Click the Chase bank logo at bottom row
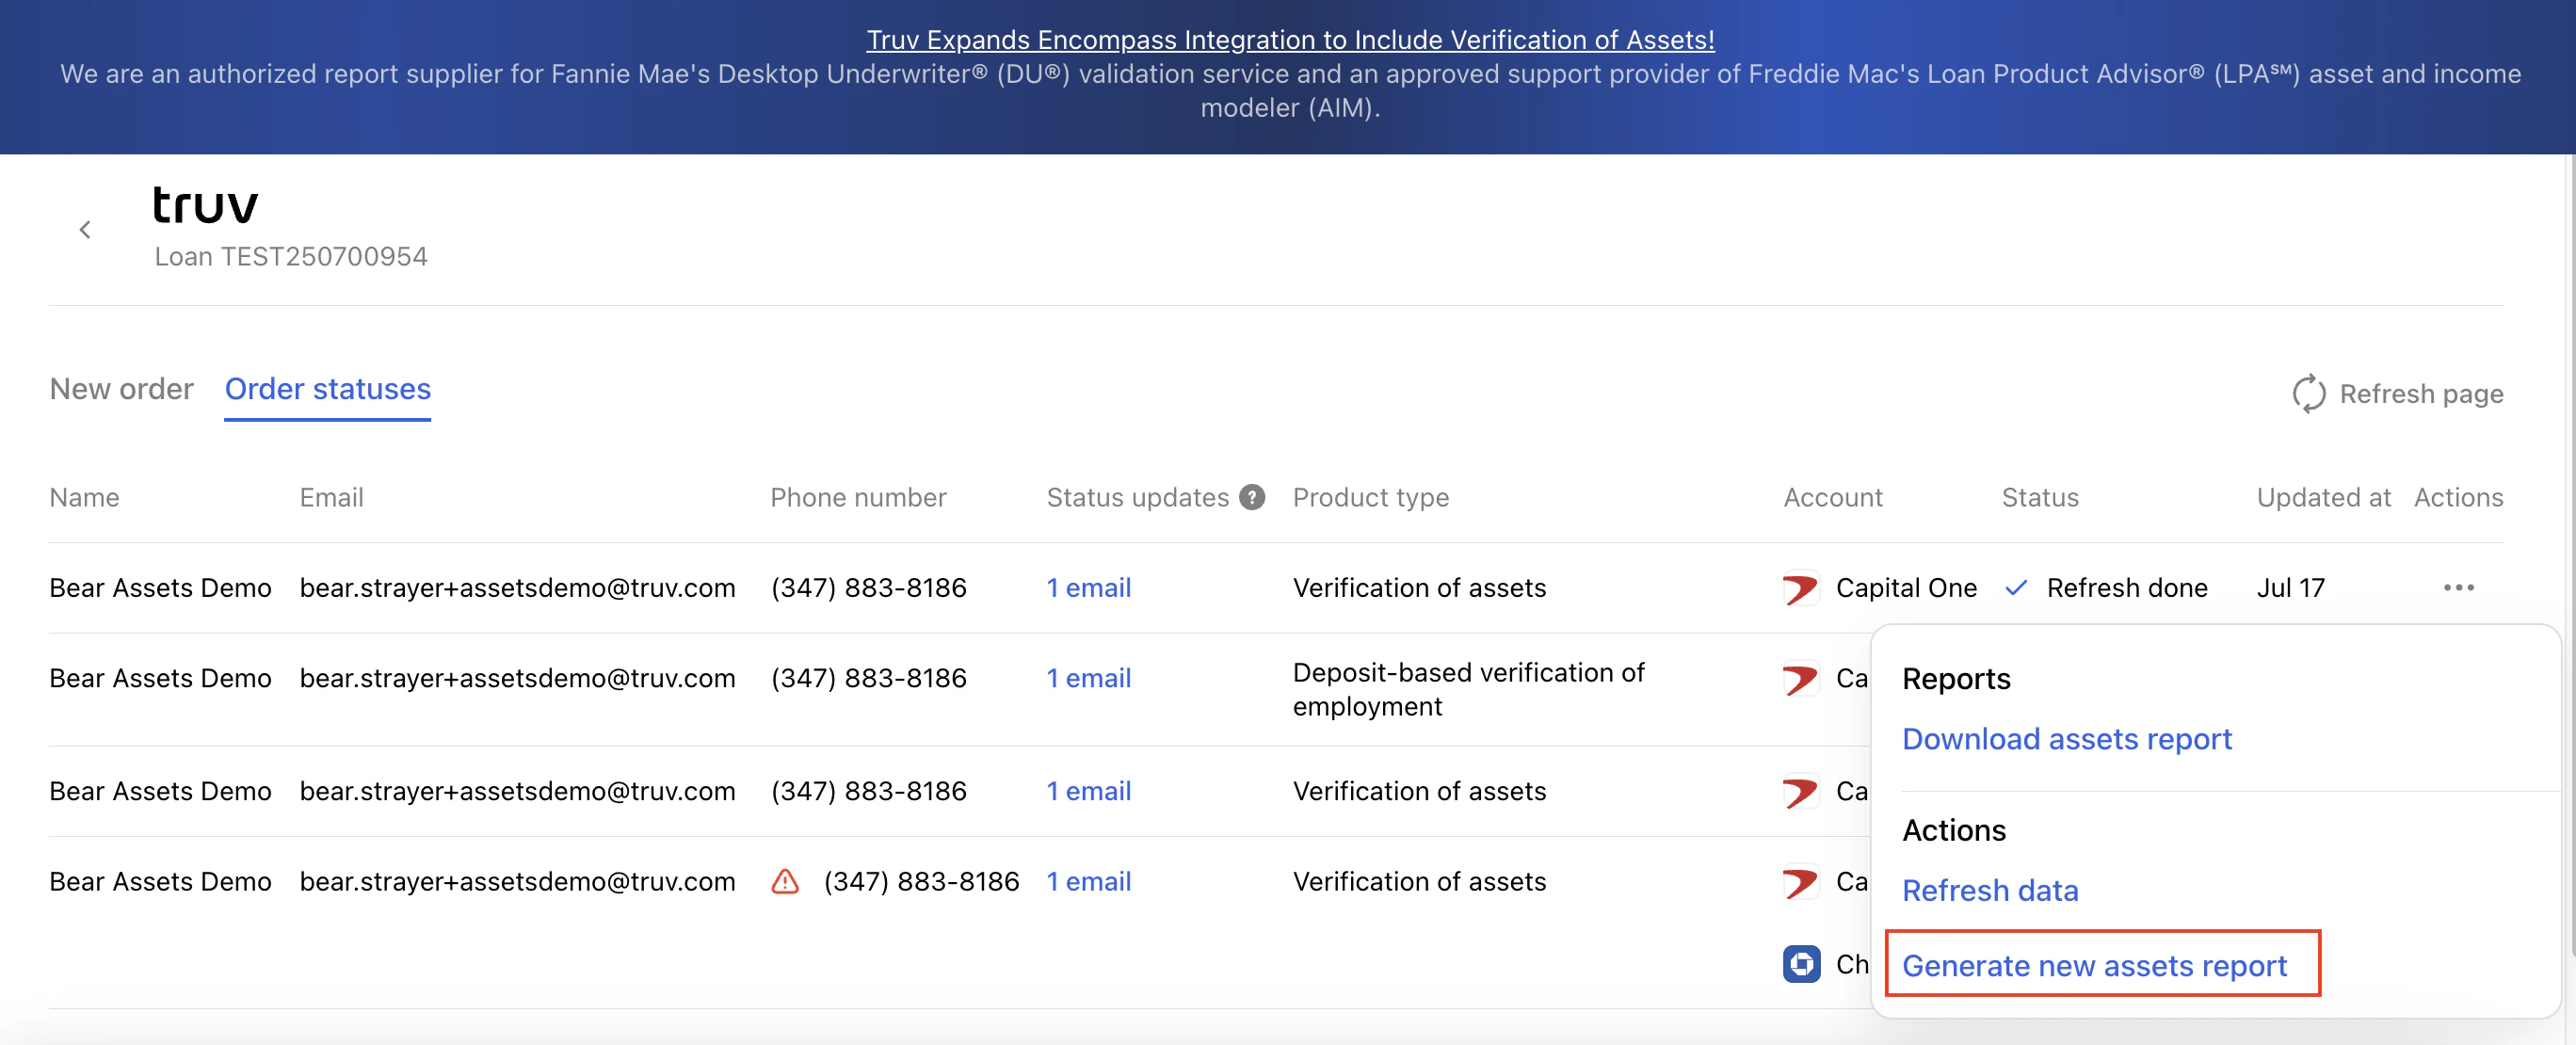 point(1800,964)
